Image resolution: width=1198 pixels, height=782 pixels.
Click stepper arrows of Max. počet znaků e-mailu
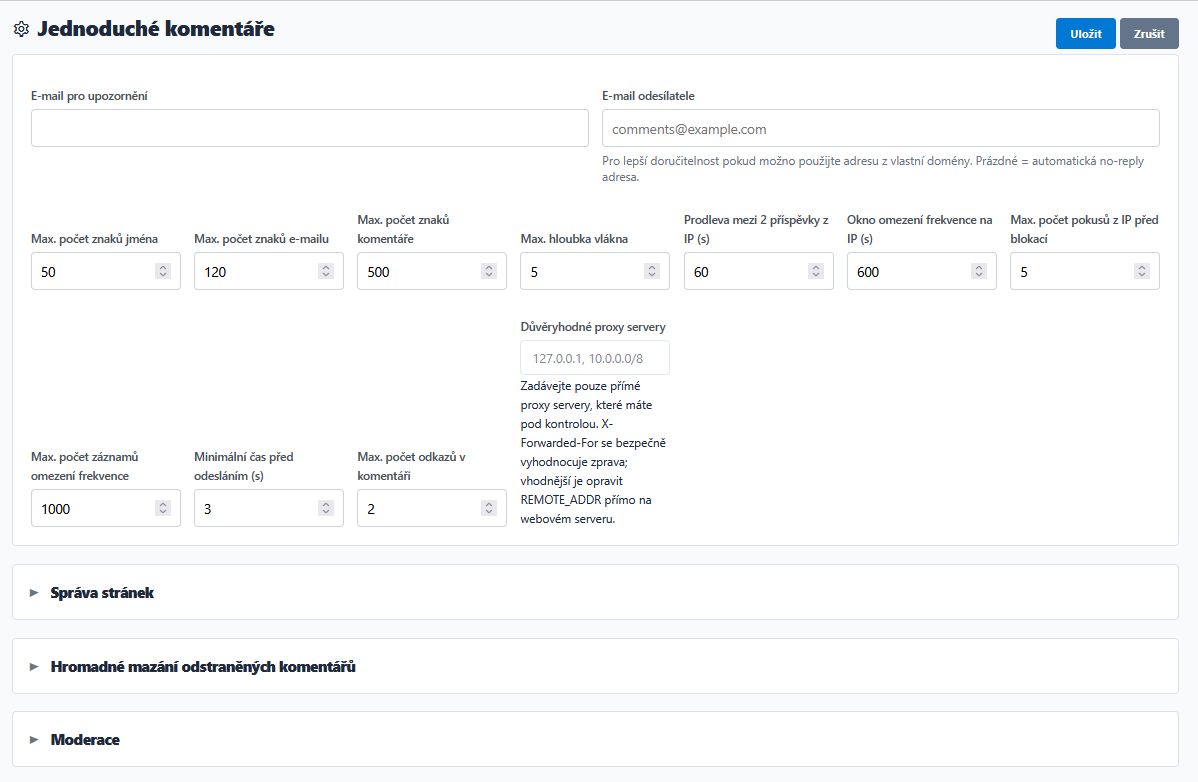[x=326, y=271]
